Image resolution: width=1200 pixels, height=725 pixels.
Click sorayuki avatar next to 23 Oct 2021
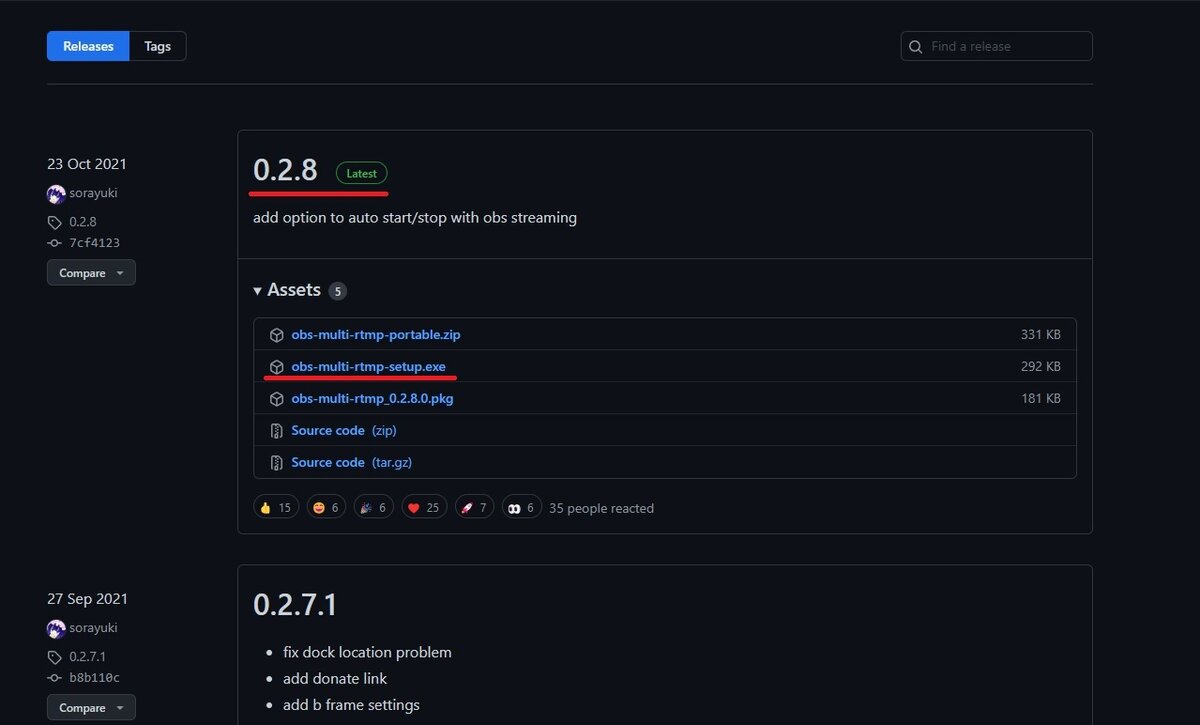pyautogui.click(x=56, y=194)
